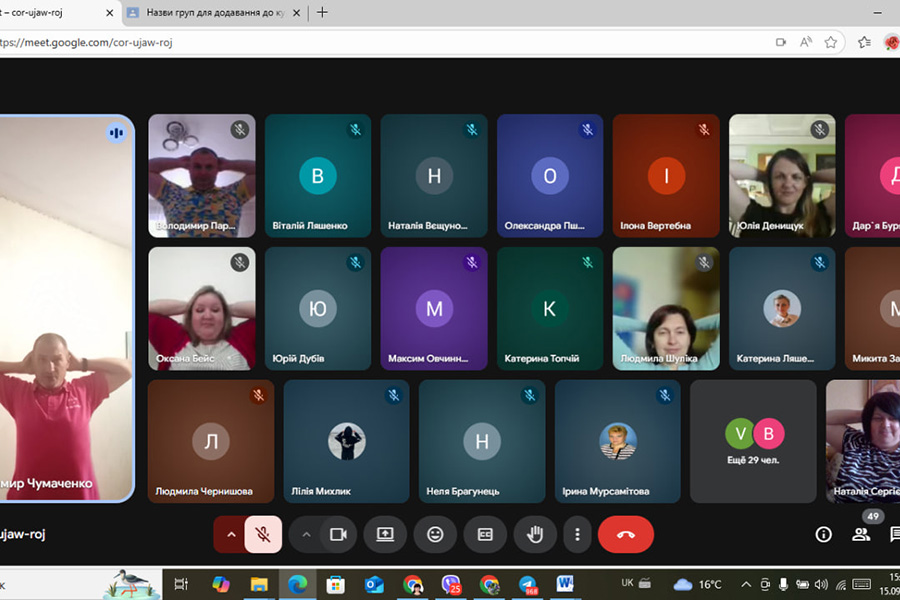Open meeting details info icon
The height and width of the screenshot is (600, 900).
823,535
